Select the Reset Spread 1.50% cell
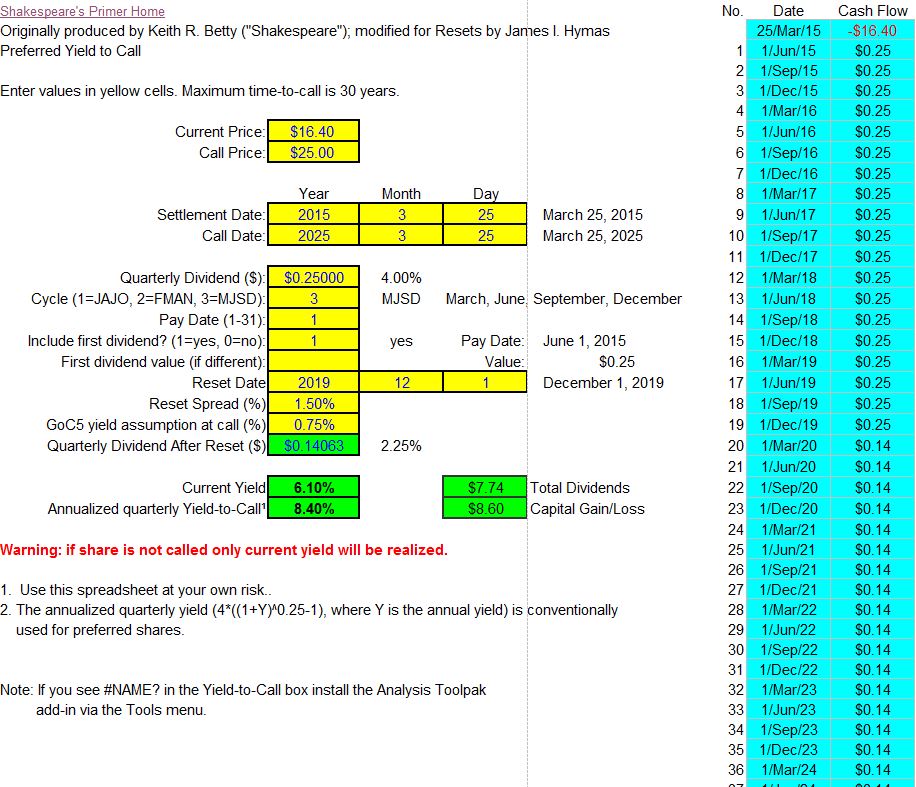Screen dimensions: 916x787 (313, 404)
